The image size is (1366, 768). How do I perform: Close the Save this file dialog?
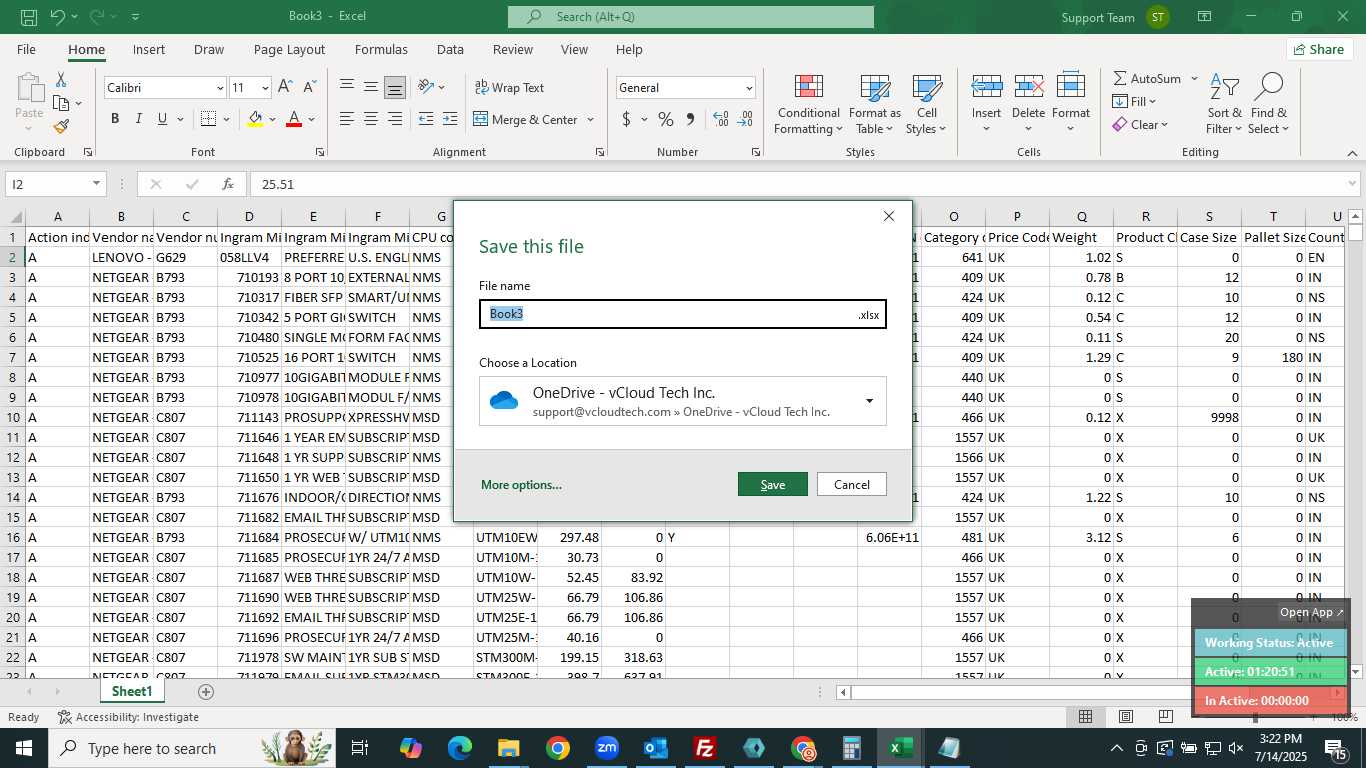click(888, 216)
